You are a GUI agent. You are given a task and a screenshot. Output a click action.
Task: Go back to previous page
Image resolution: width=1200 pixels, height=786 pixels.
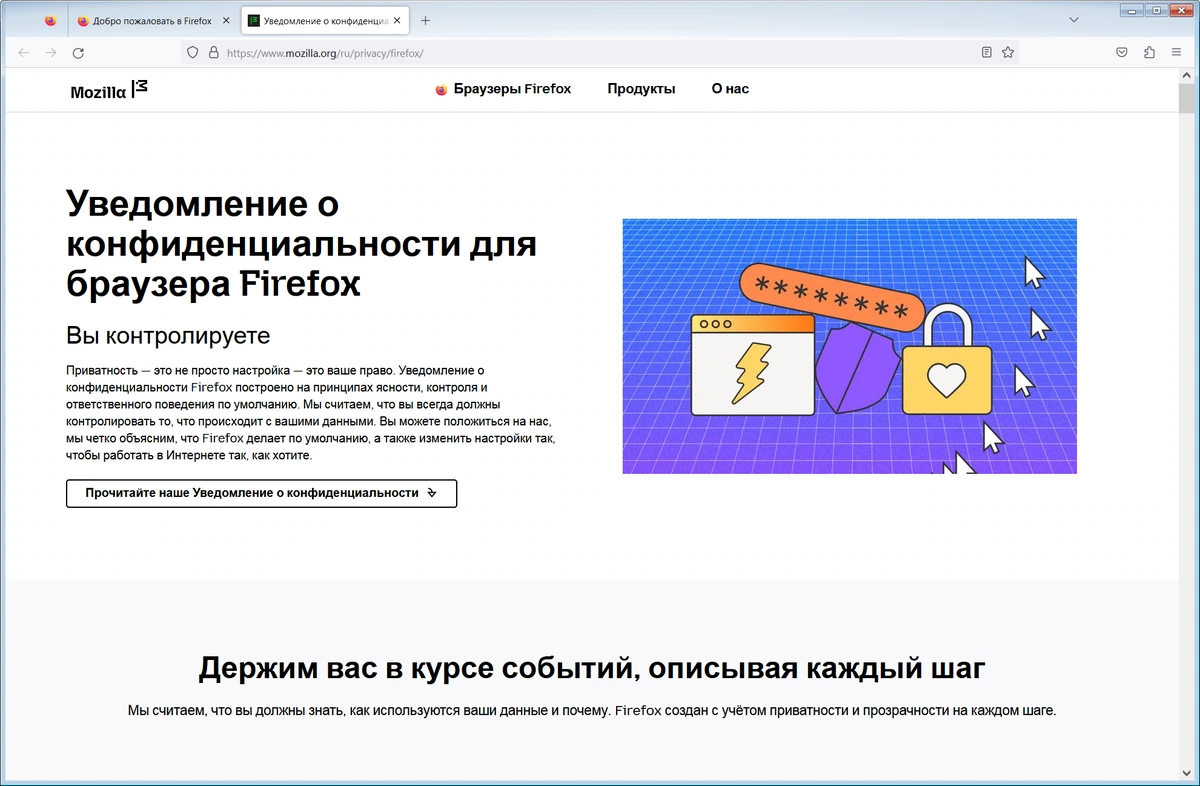pos(24,53)
